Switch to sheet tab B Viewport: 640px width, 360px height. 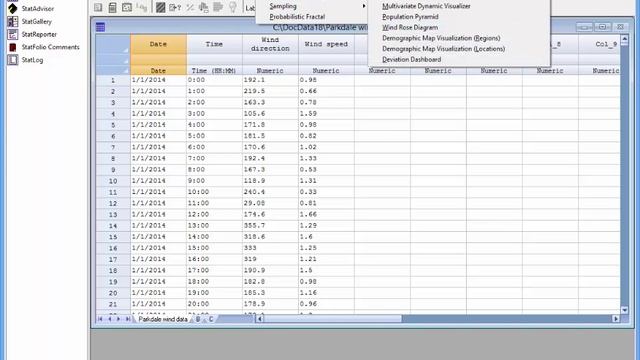pyautogui.click(x=198, y=319)
